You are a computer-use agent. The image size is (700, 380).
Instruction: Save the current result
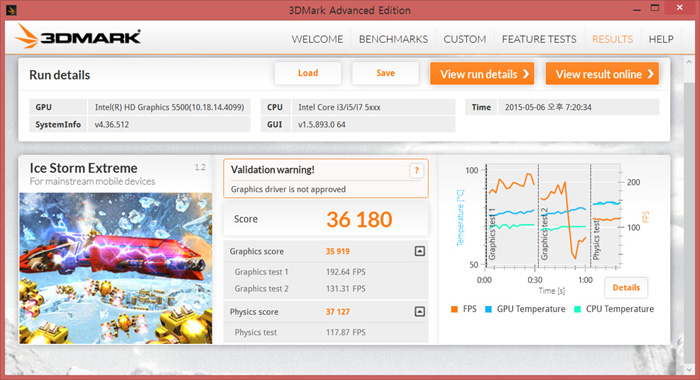386,73
